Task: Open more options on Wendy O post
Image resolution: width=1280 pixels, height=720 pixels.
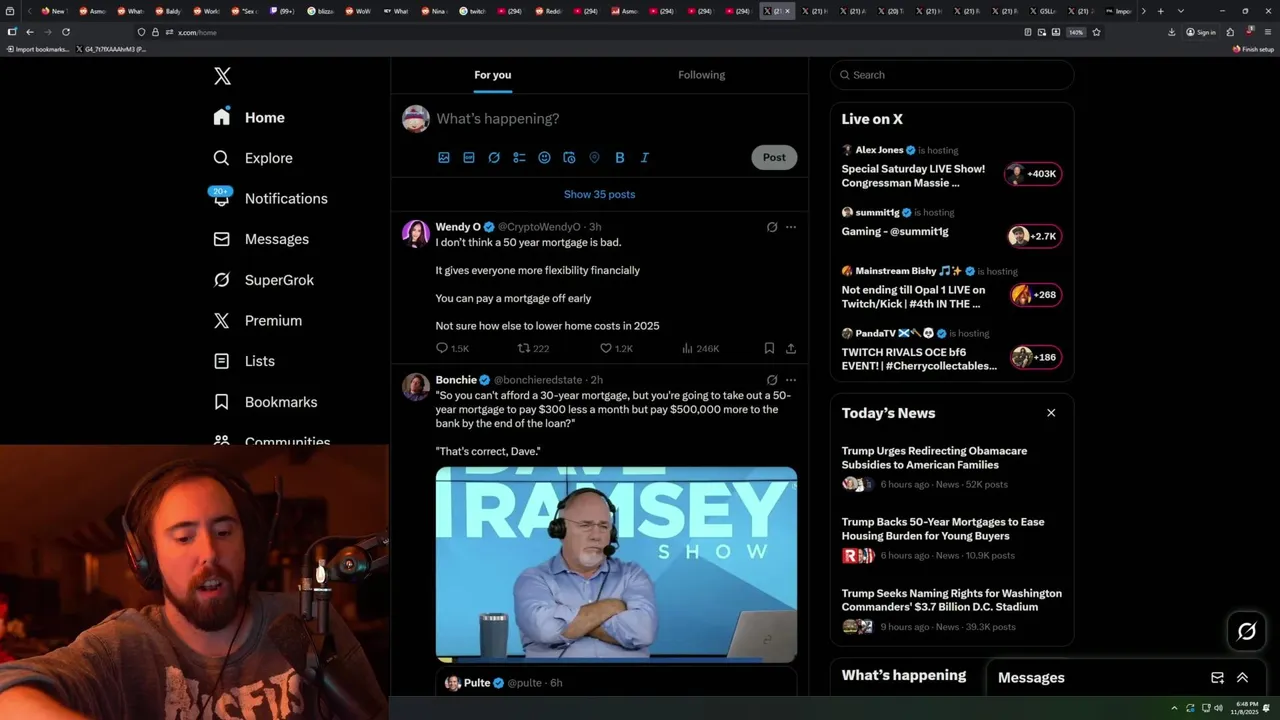Action: 791,227
